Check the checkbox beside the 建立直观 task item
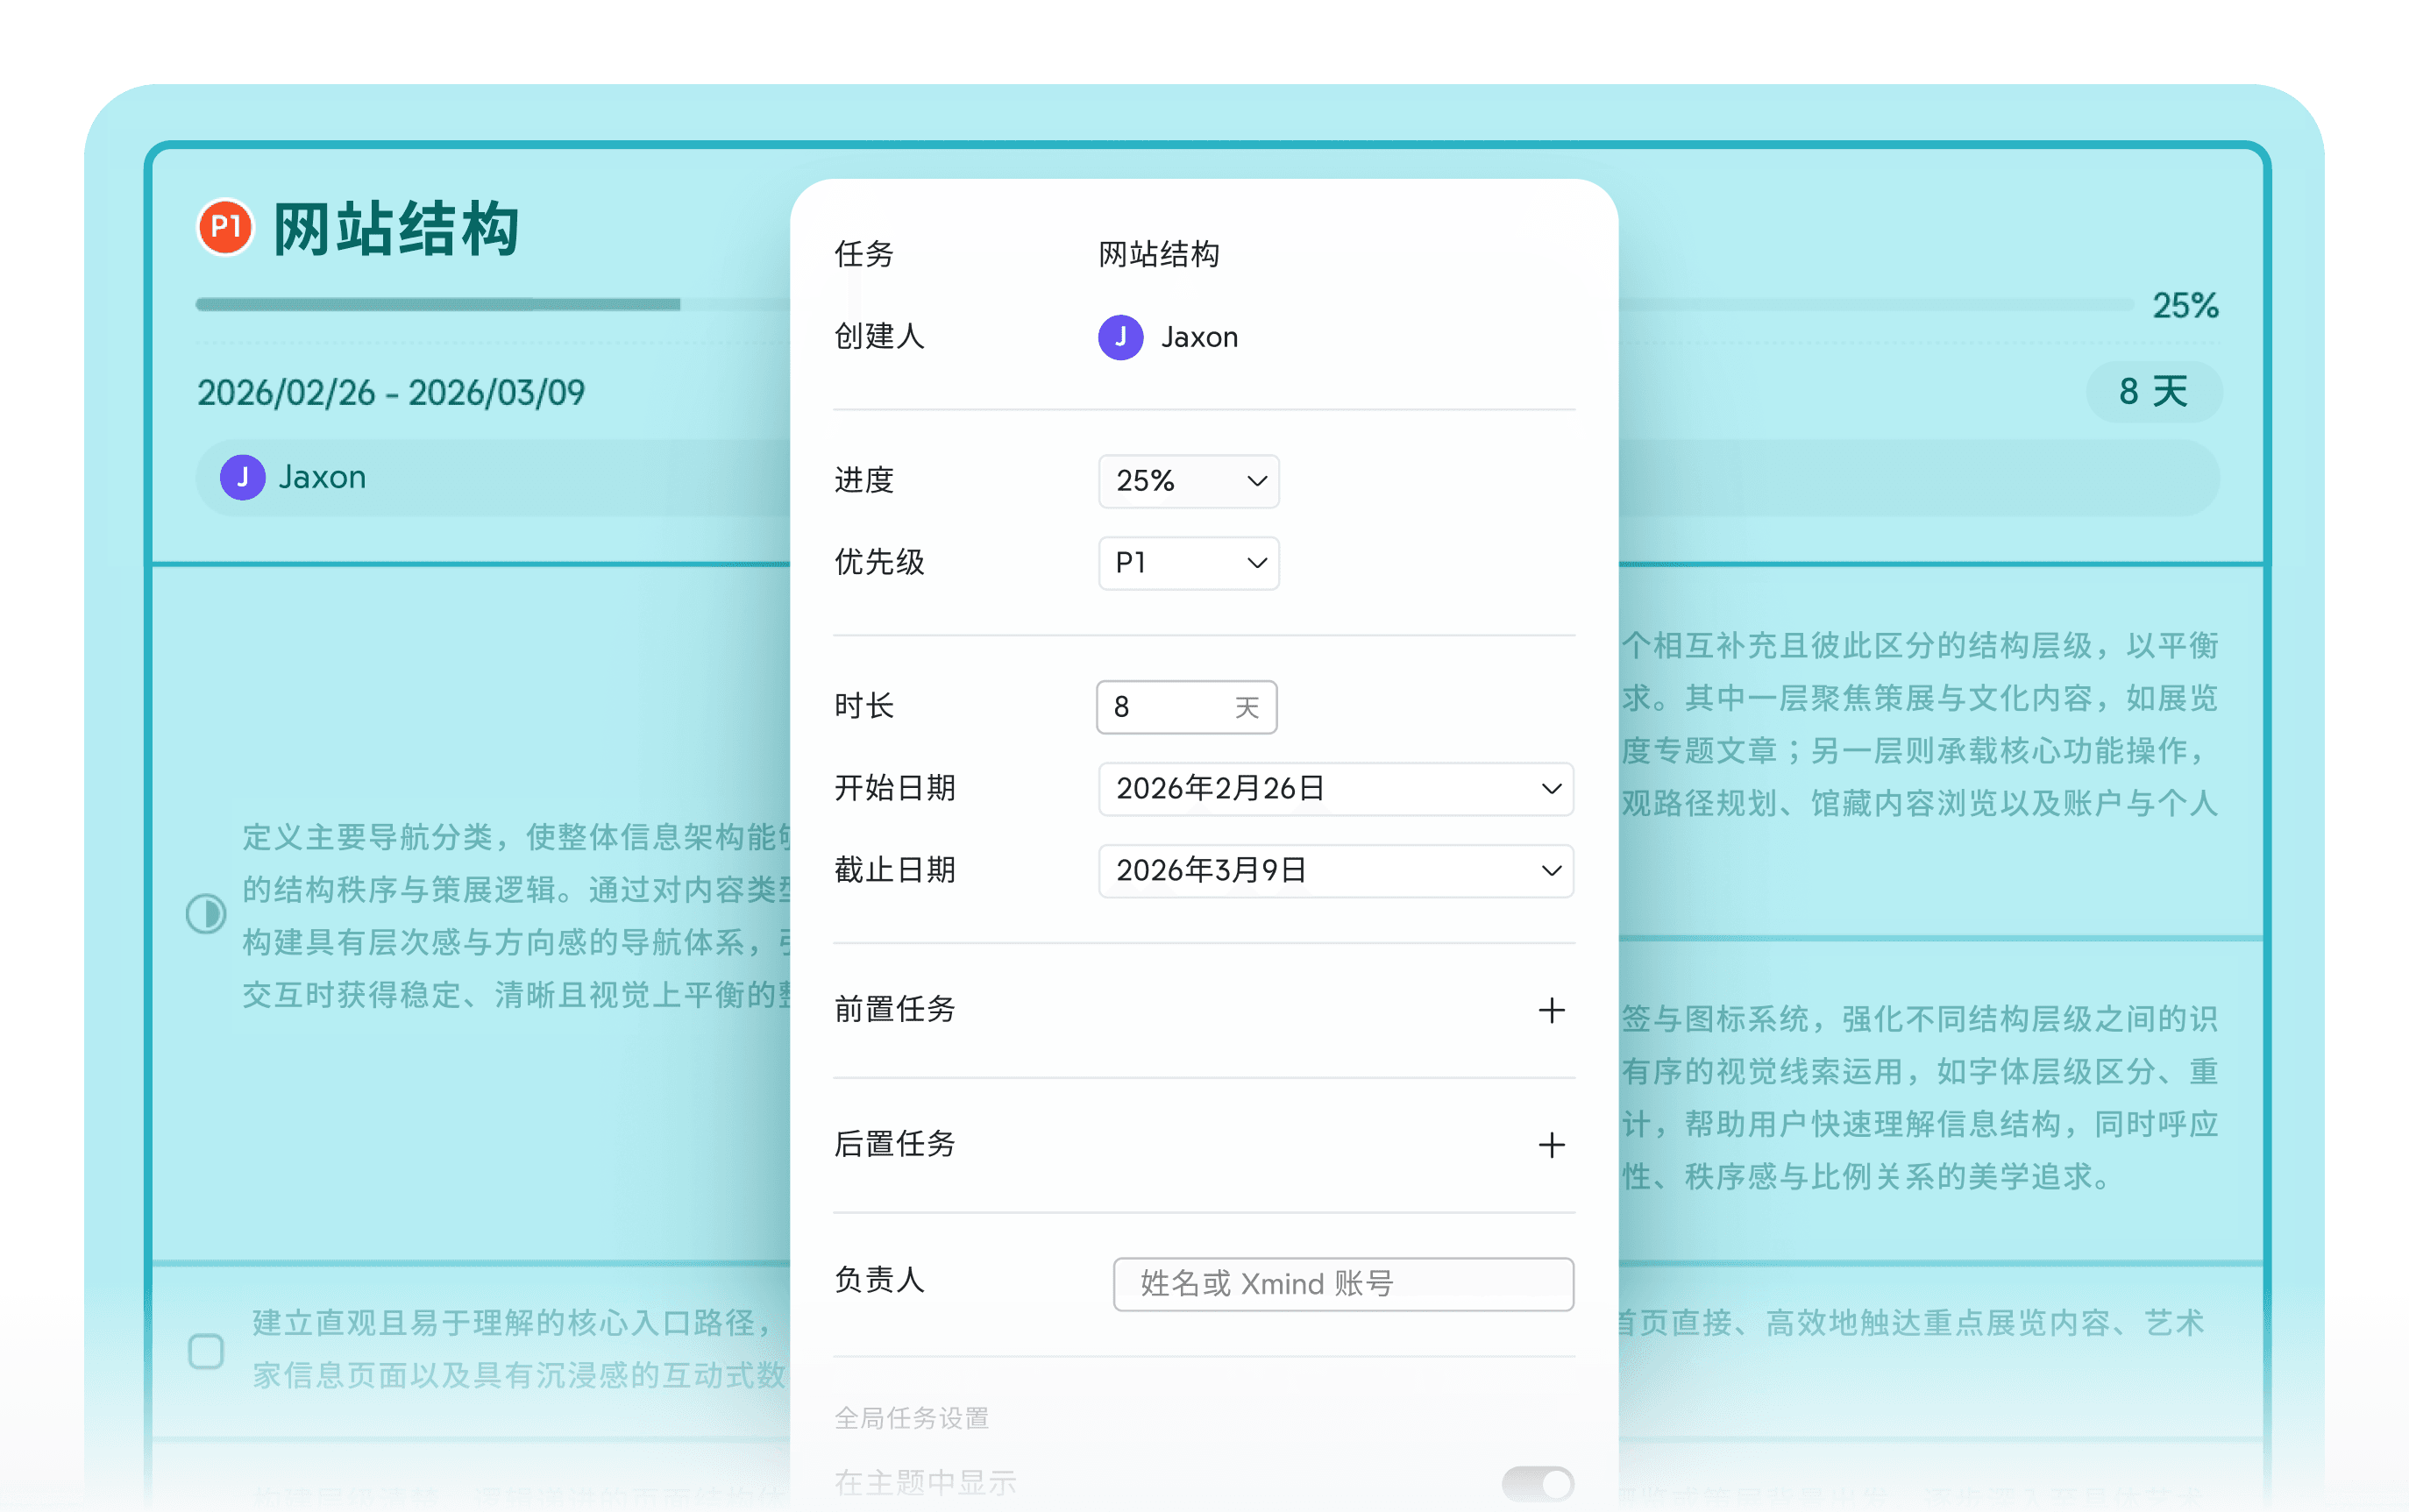 [x=206, y=1351]
